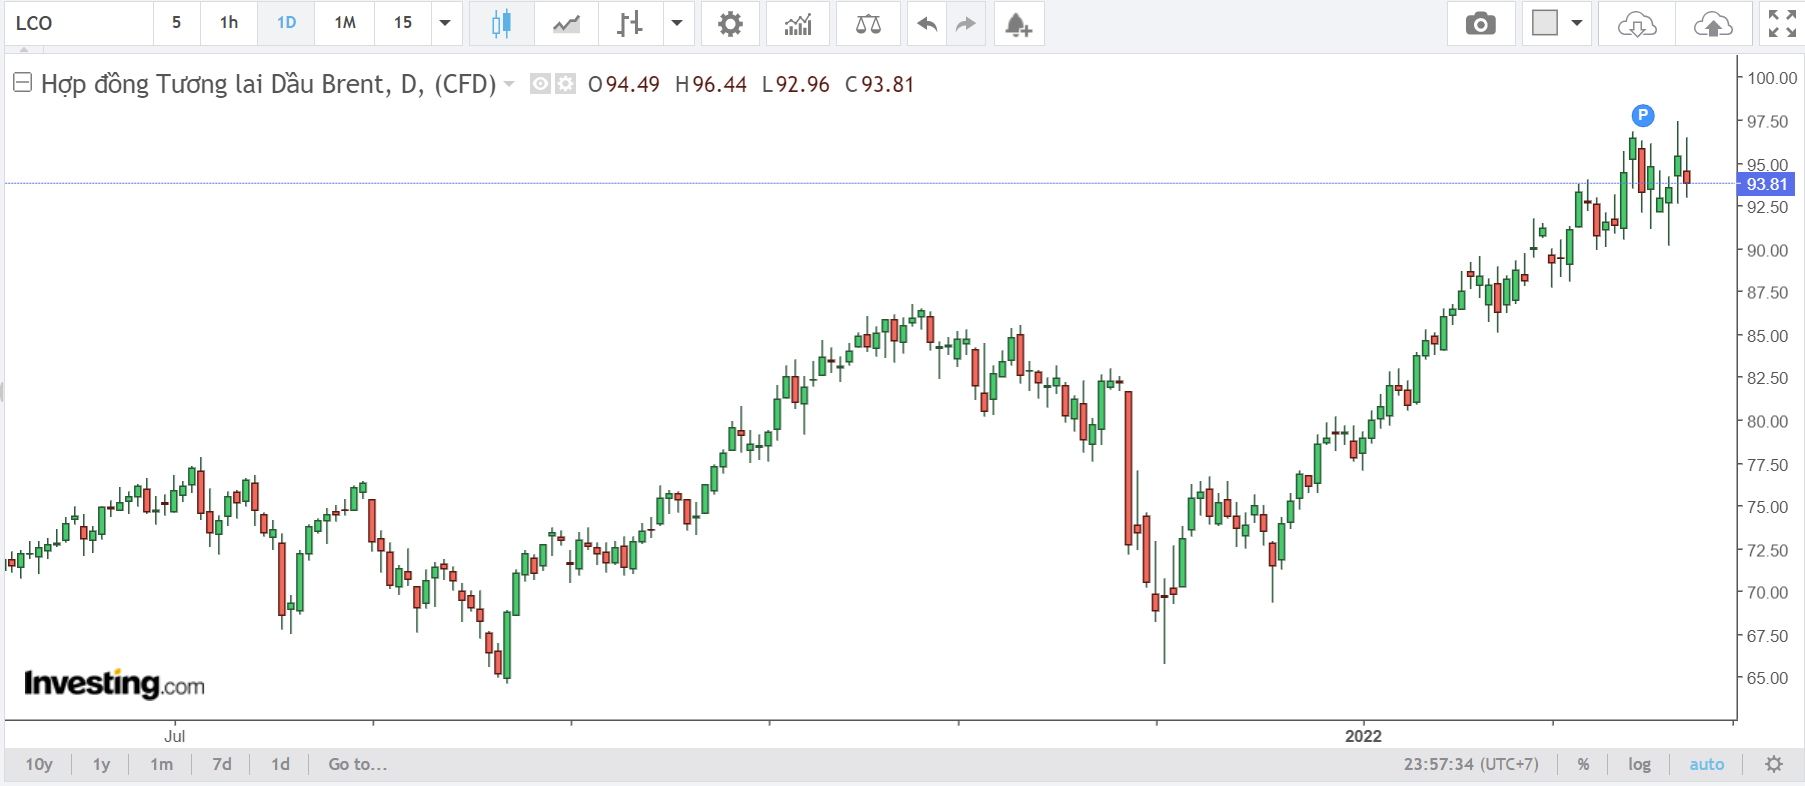The width and height of the screenshot is (1805, 786).
Task: Select the 1D interval
Action: [286, 23]
